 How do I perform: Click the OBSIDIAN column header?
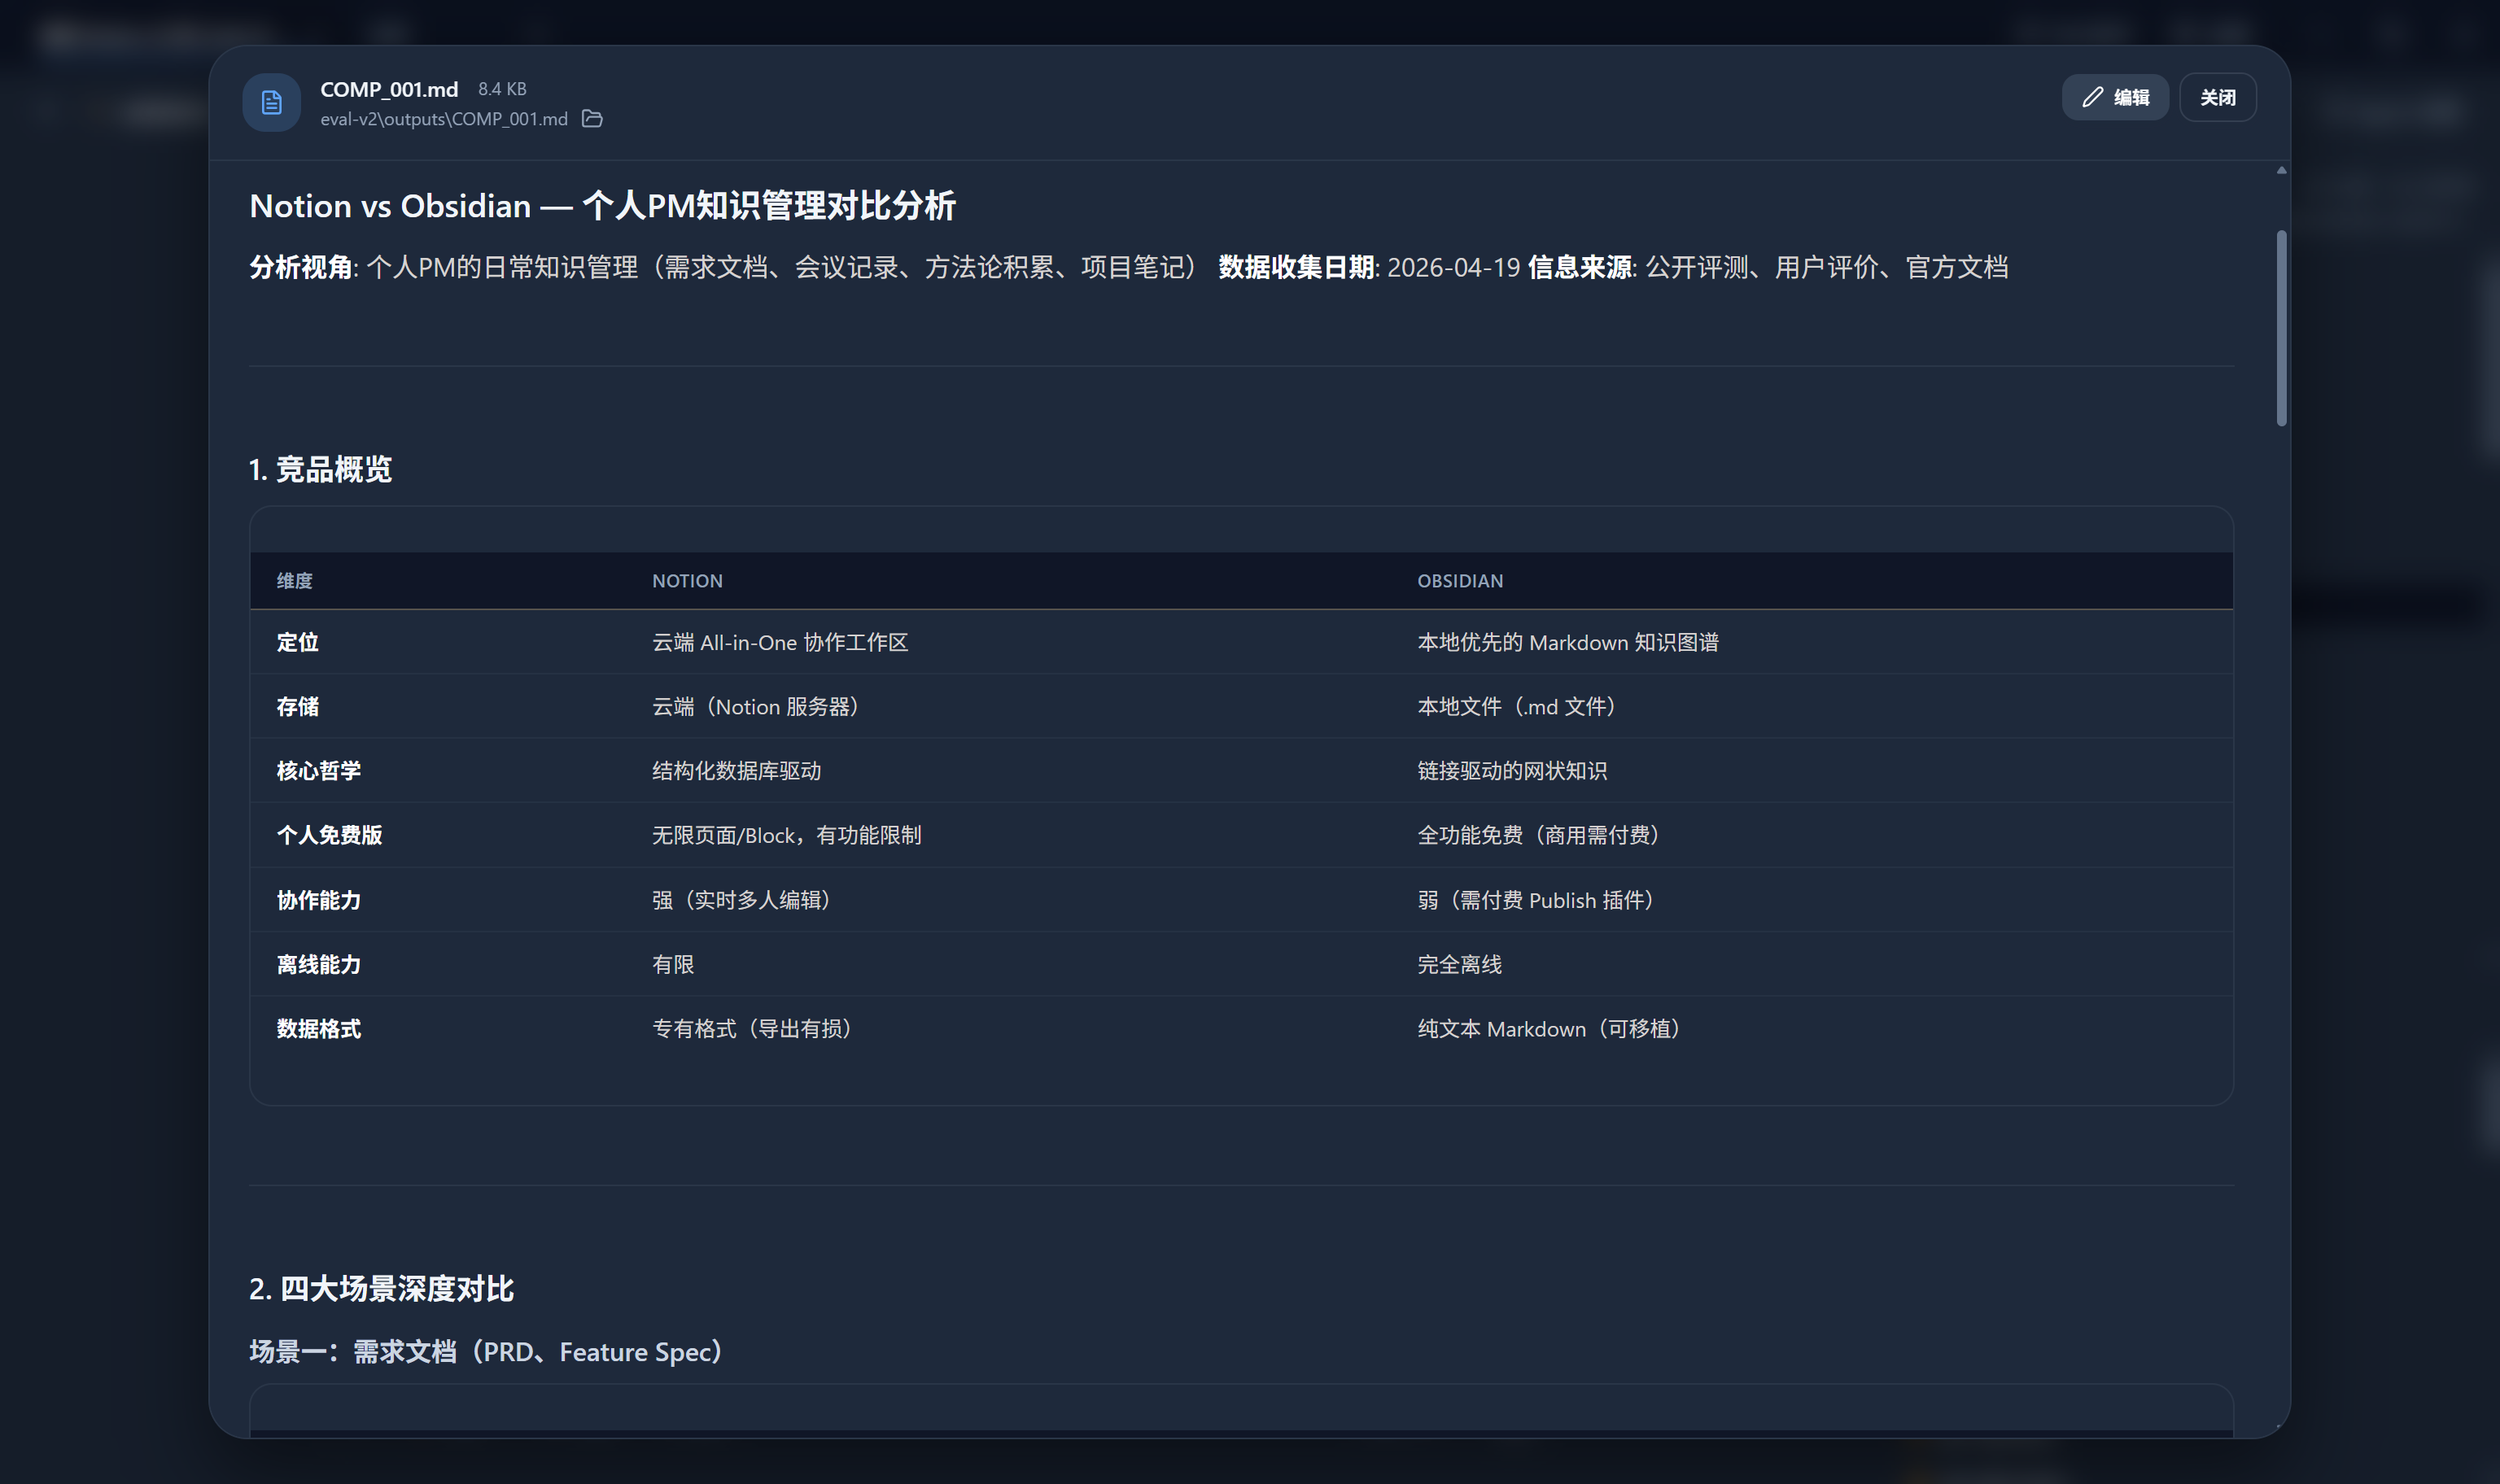(x=1460, y=580)
